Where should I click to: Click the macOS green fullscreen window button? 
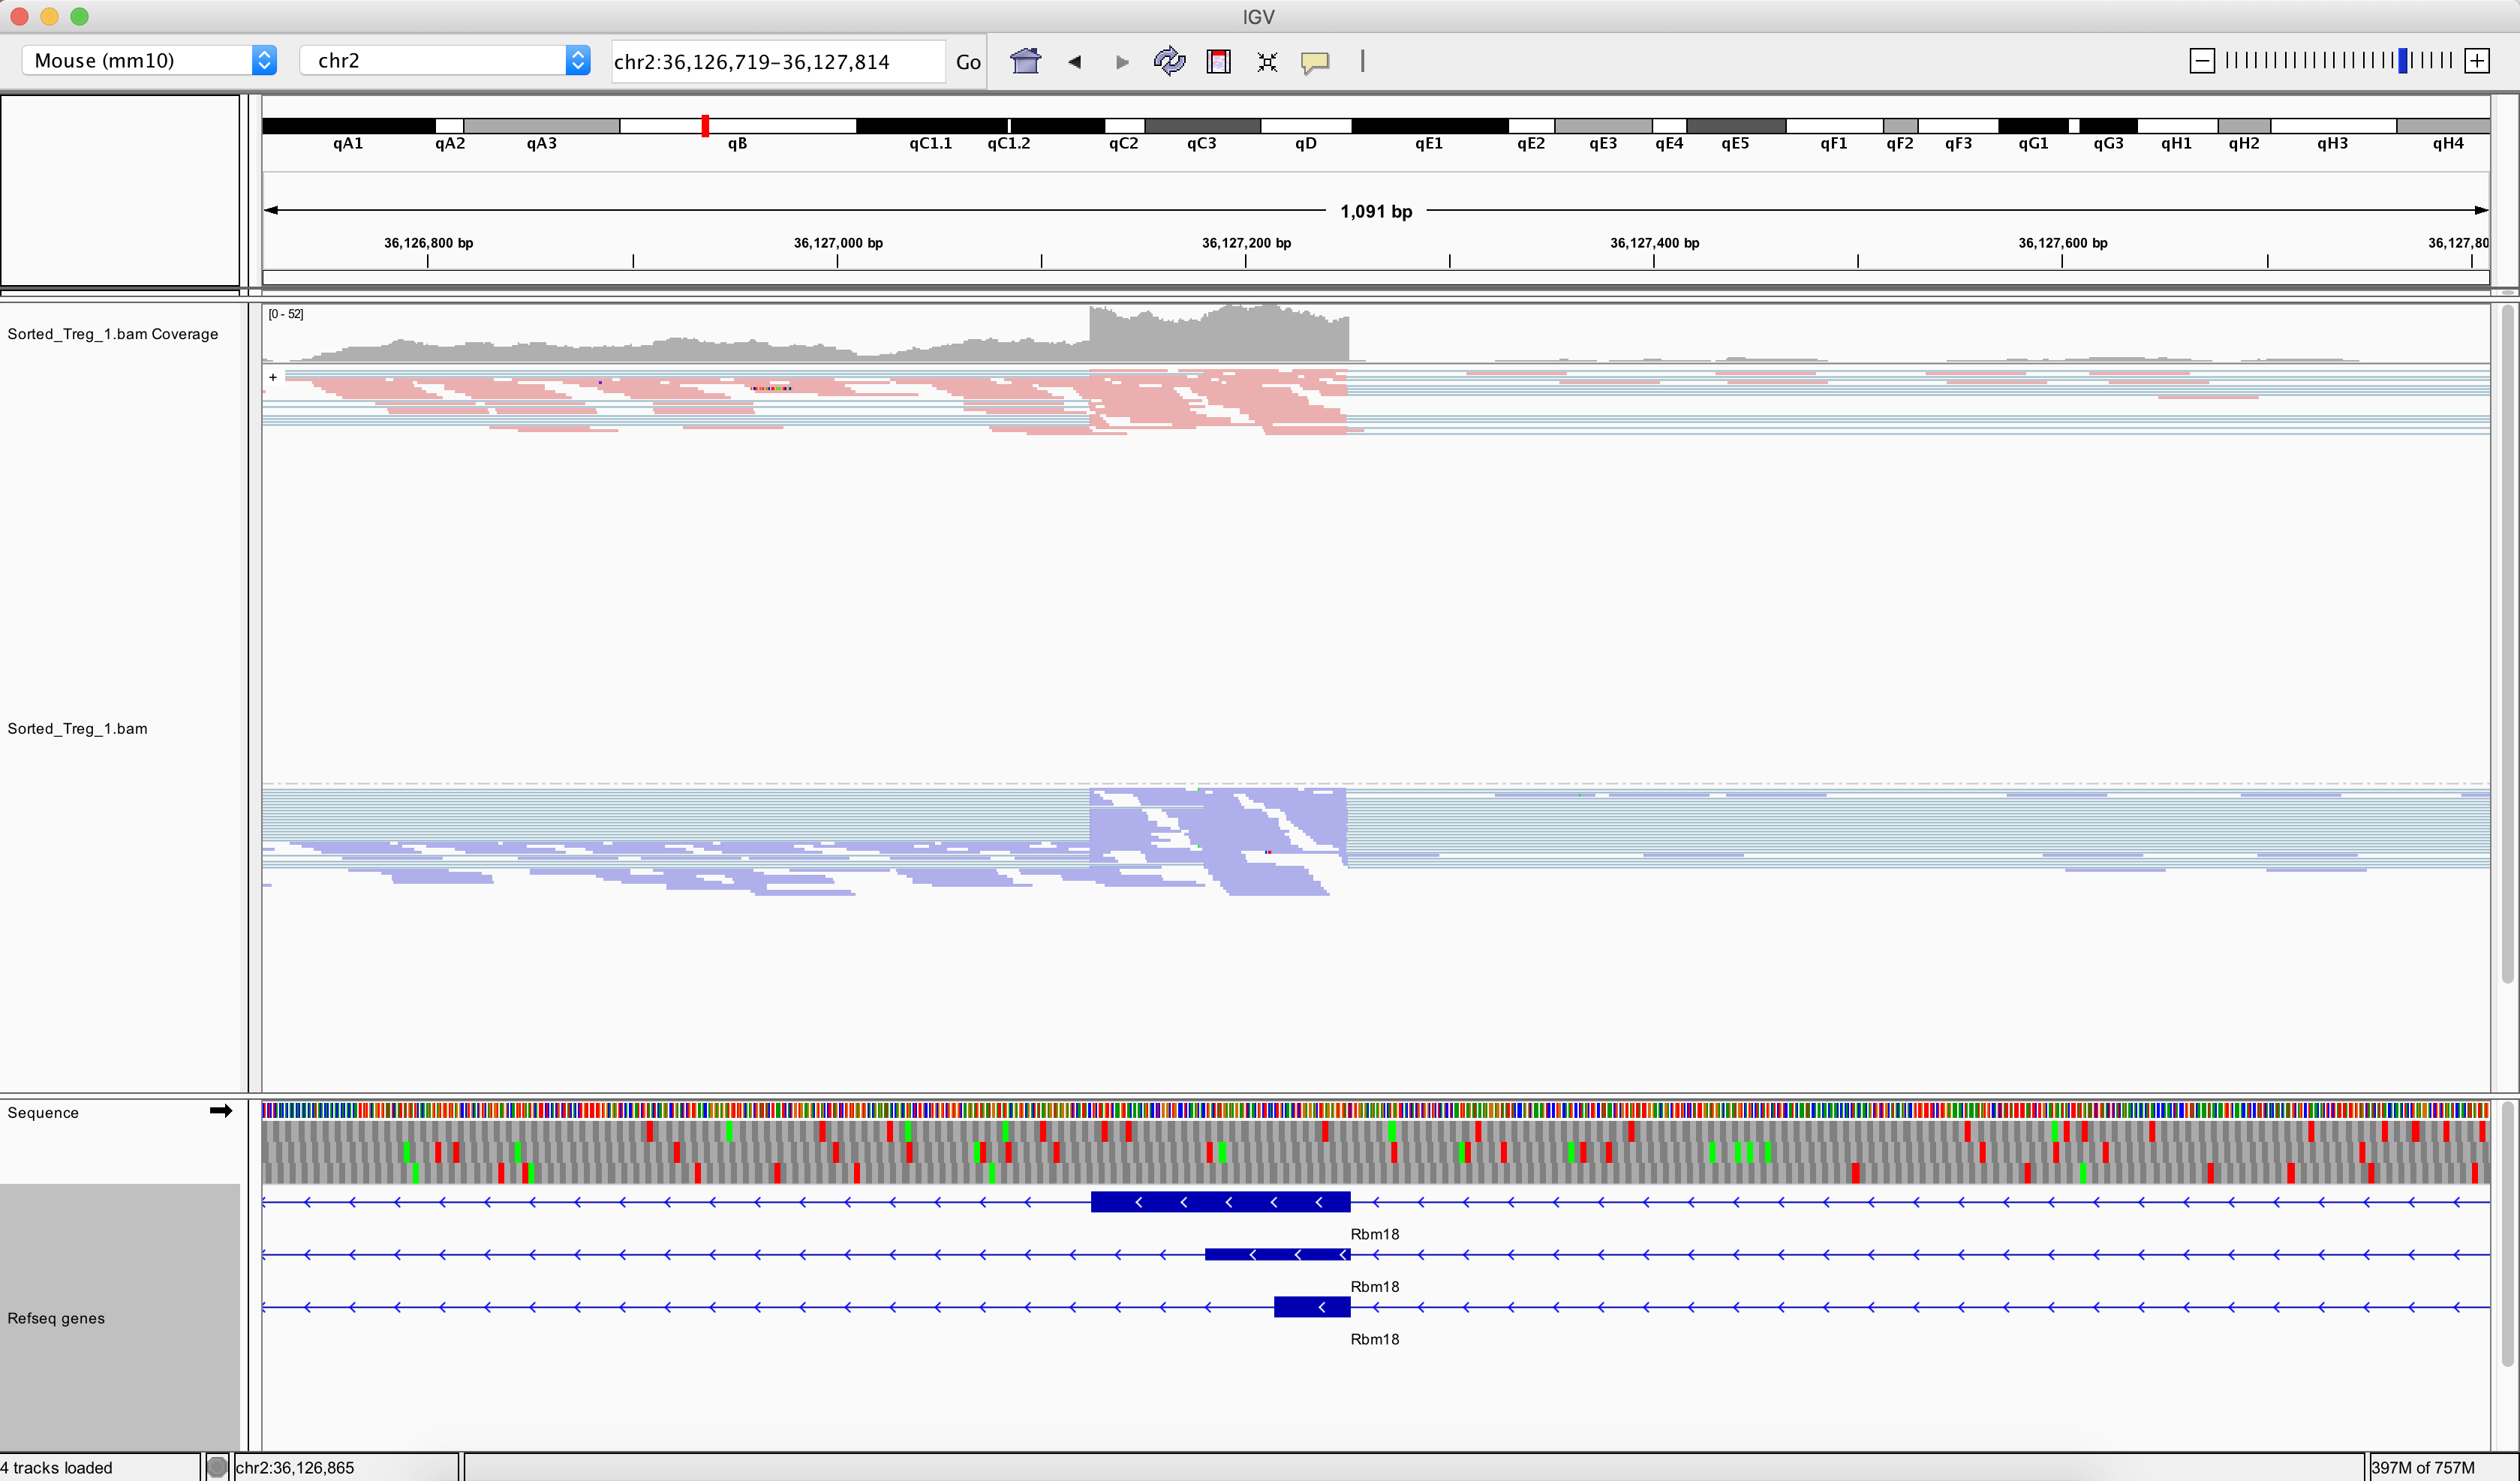point(80,16)
